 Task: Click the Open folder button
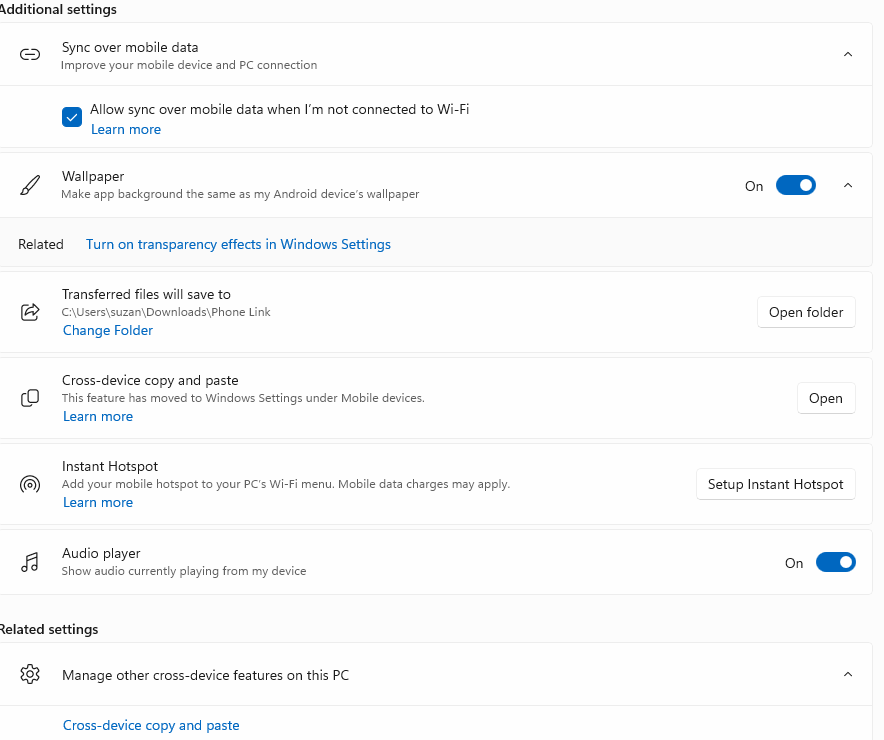tap(806, 312)
